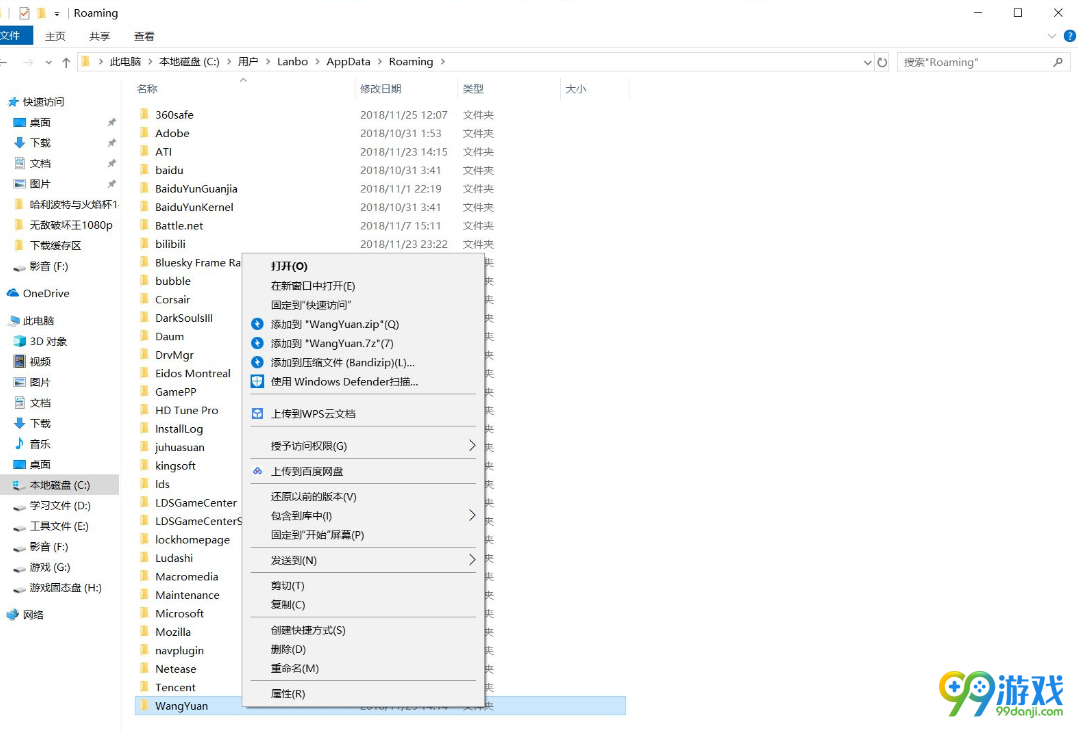Select the BaiduYunGuanjia folder row
Screen dimensions: 1078x733
(x=380, y=188)
